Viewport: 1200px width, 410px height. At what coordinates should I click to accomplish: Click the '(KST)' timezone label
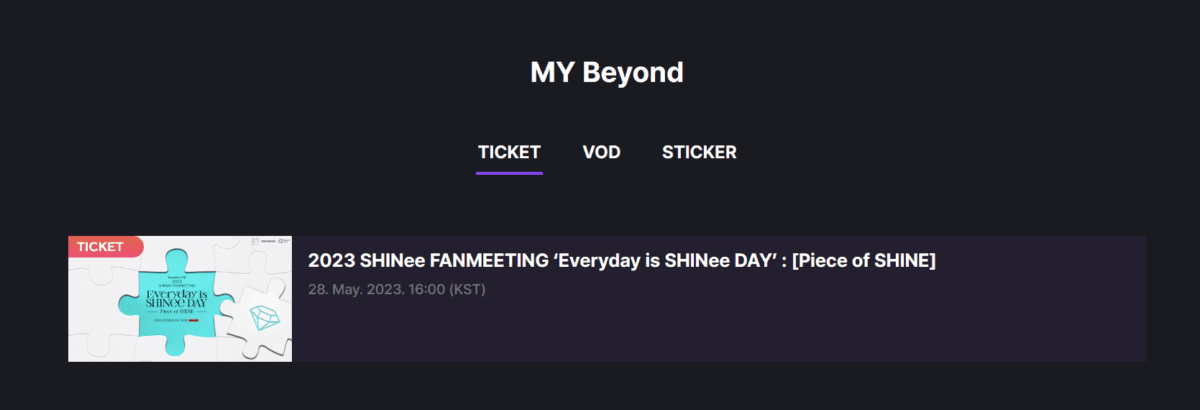(467, 289)
